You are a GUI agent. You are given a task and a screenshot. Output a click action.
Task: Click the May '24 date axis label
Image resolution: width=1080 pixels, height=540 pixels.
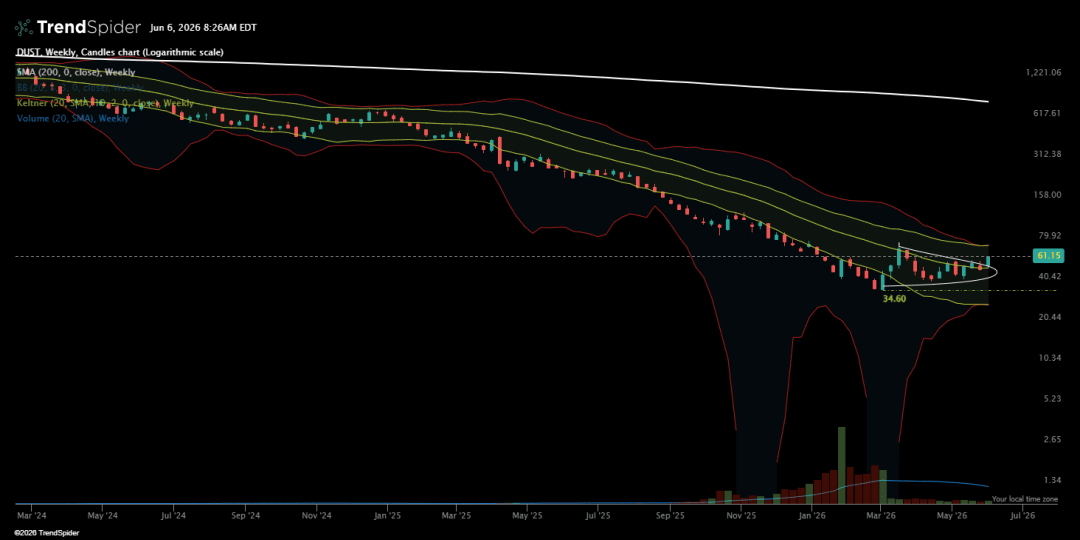(x=101, y=515)
